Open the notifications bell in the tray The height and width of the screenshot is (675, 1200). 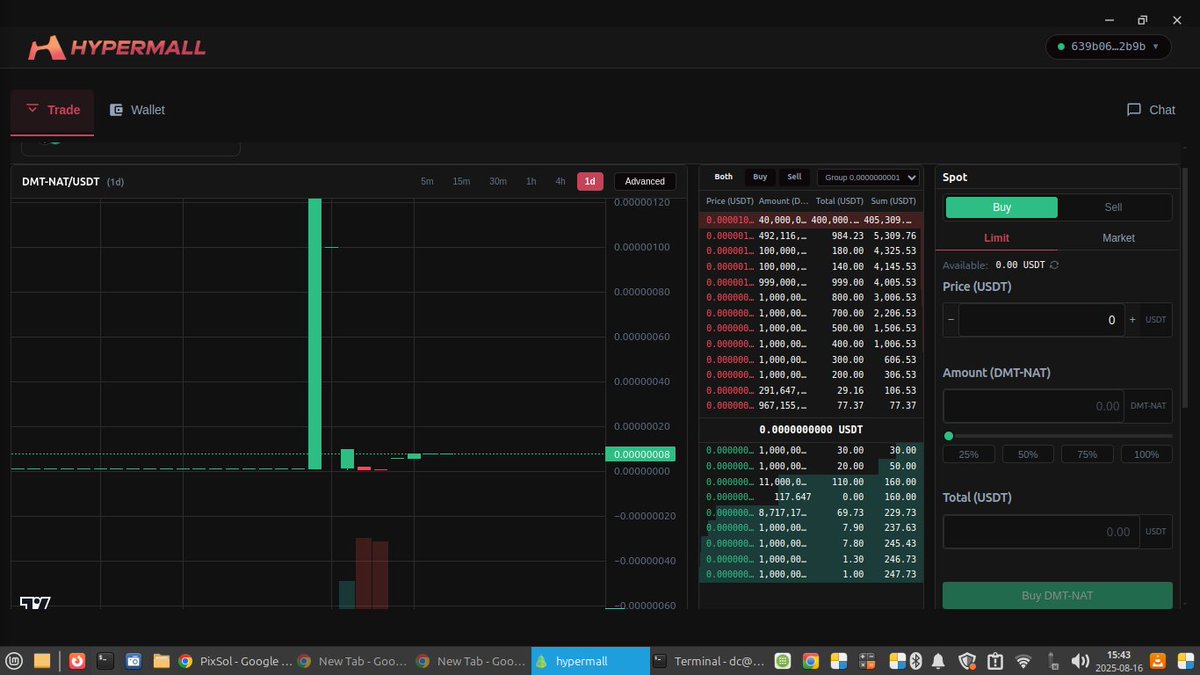939,661
